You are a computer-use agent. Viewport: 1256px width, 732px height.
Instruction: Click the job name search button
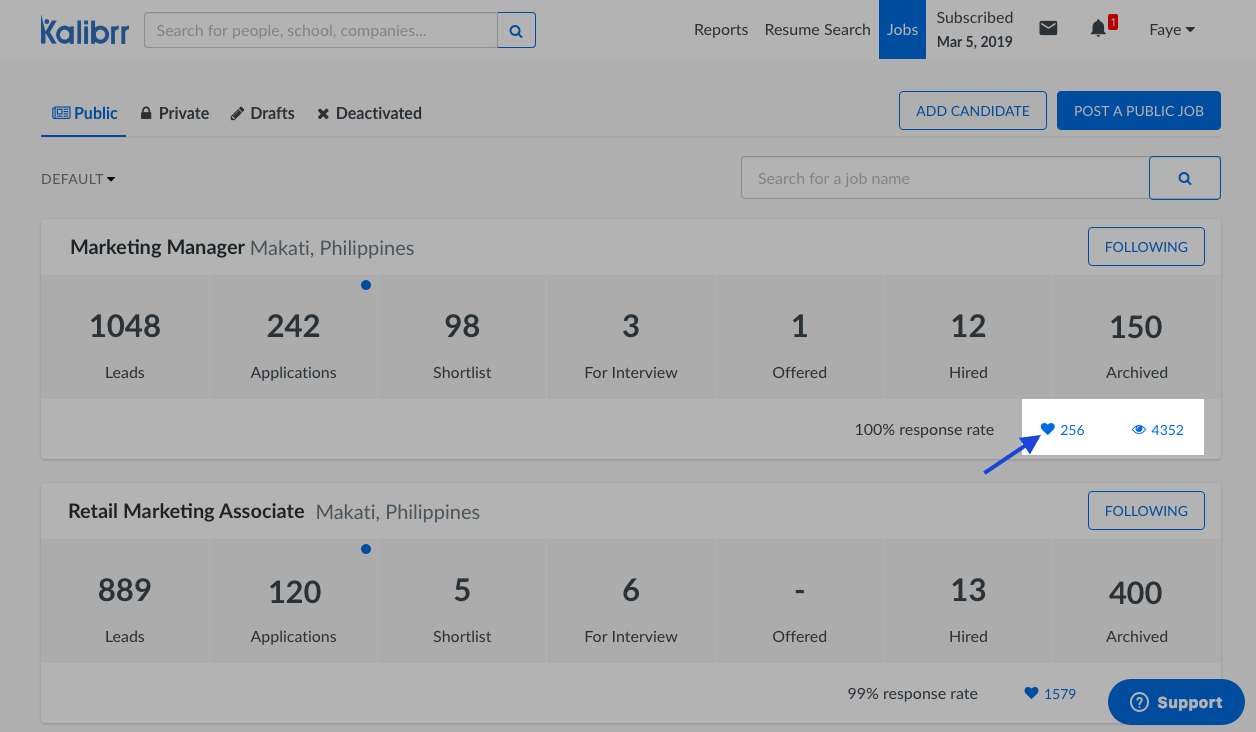point(1184,178)
